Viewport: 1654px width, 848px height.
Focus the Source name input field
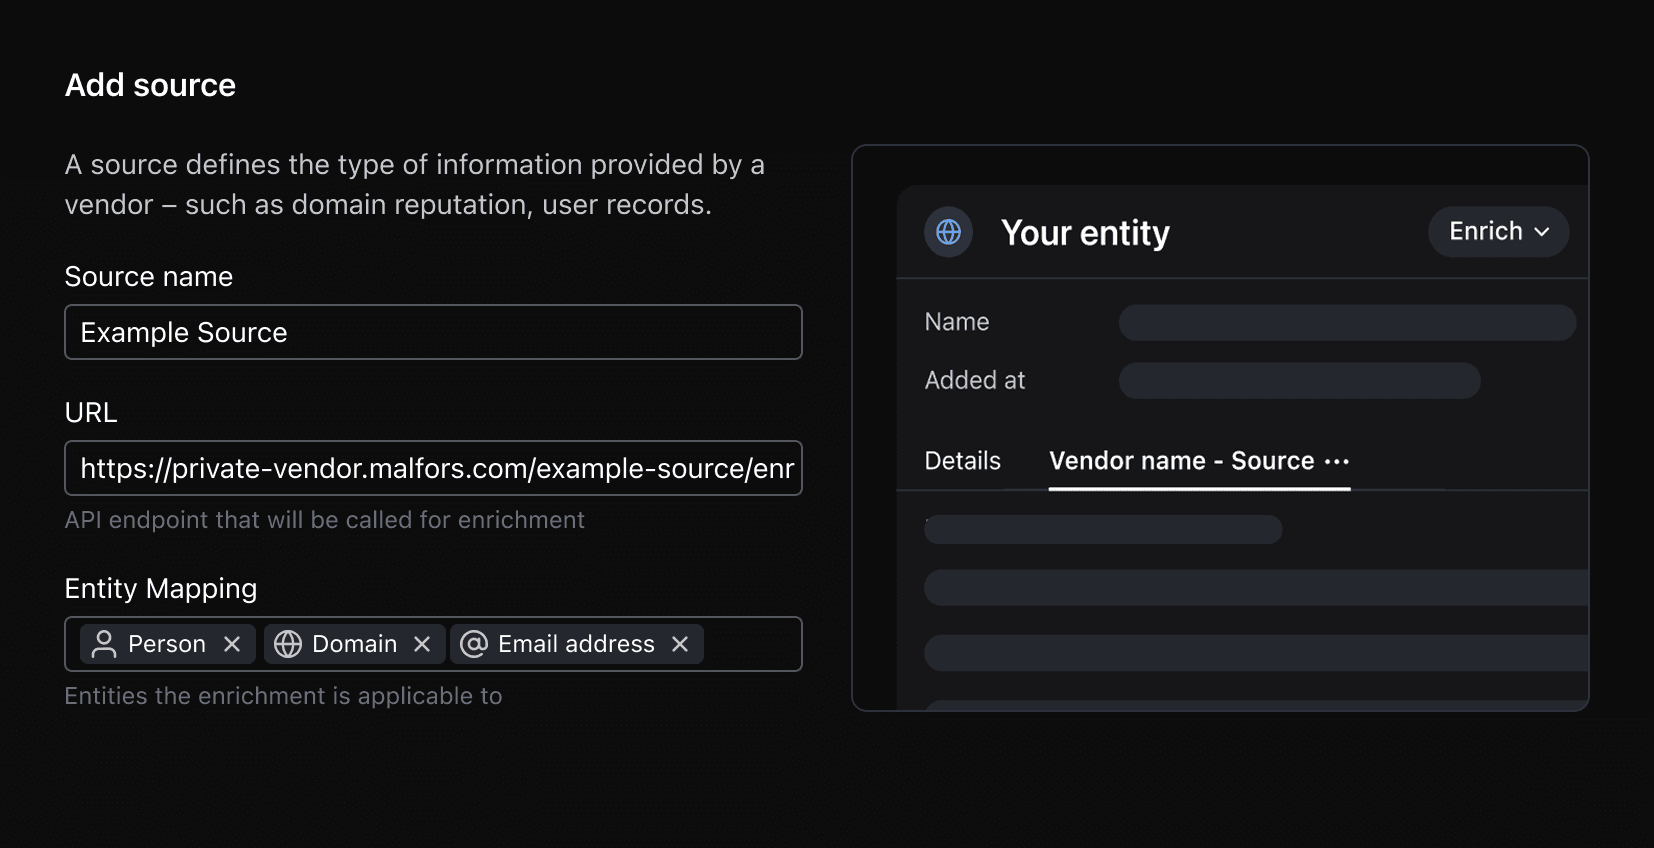tap(433, 332)
